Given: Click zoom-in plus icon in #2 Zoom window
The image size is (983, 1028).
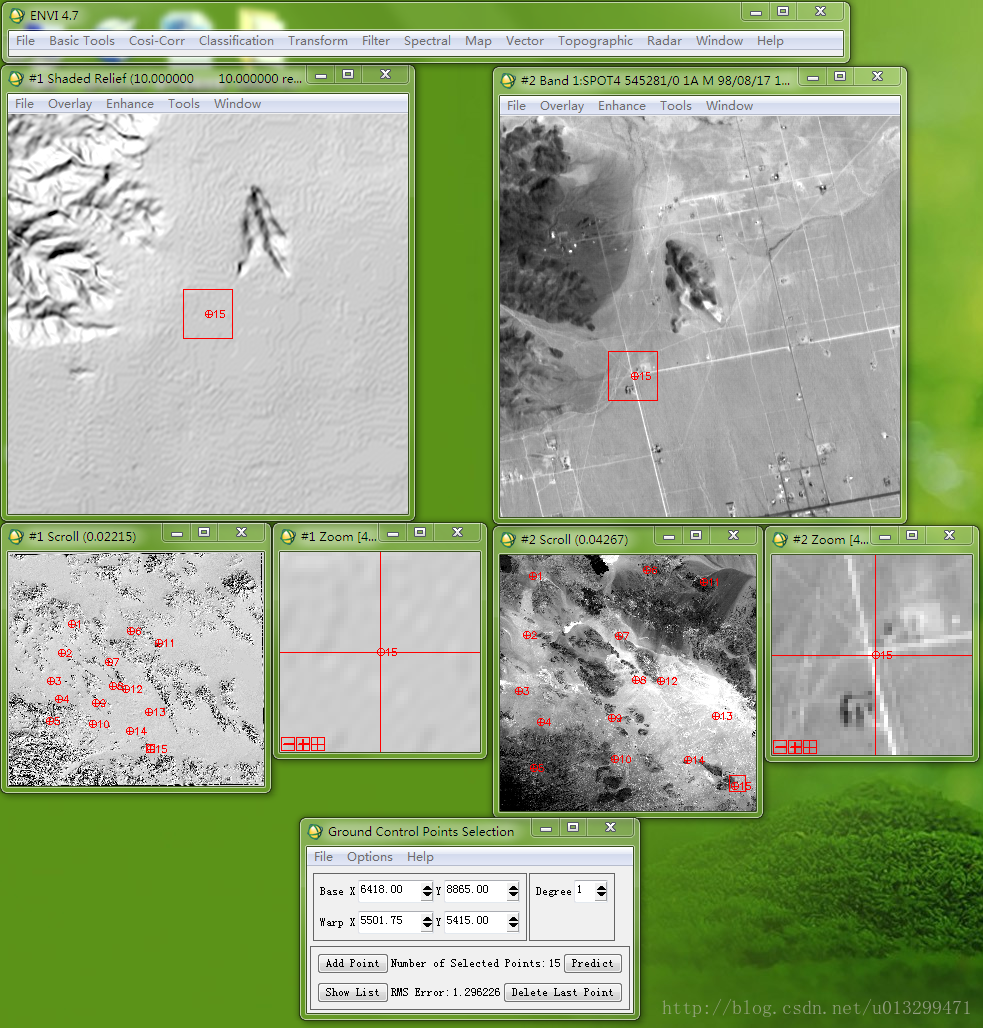Looking at the screenshot, I should pos(795,746).
